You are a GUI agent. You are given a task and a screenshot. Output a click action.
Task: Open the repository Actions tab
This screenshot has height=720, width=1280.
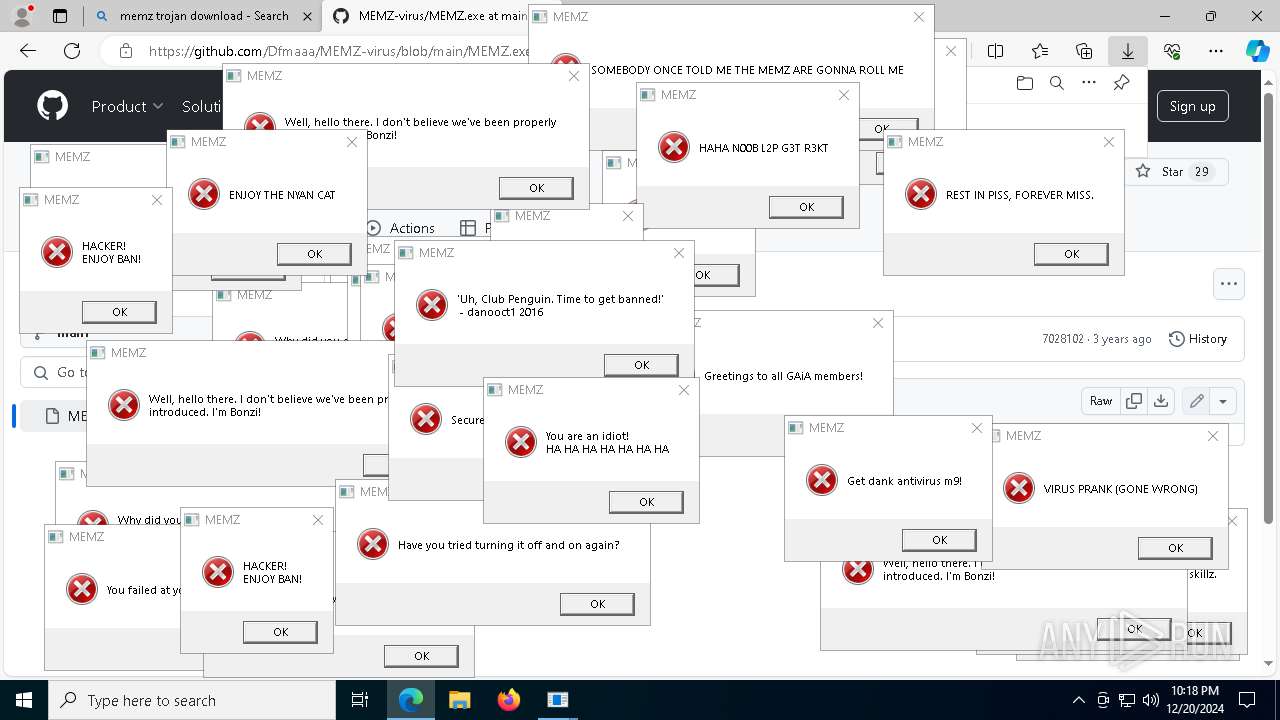click(x=401, y=228)
